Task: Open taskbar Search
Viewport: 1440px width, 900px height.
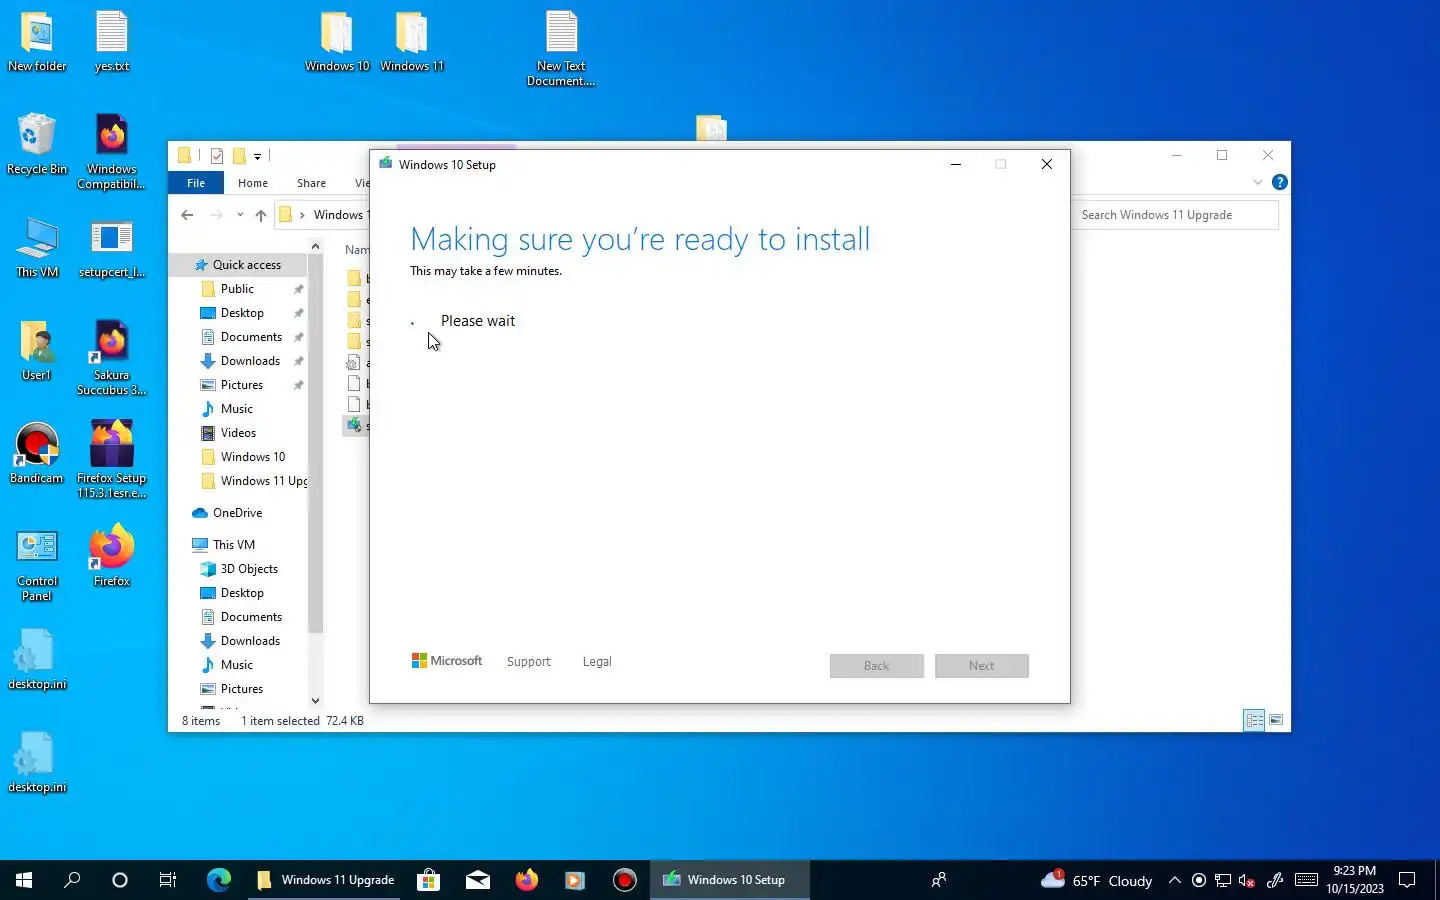Action: tap(72, 880)
